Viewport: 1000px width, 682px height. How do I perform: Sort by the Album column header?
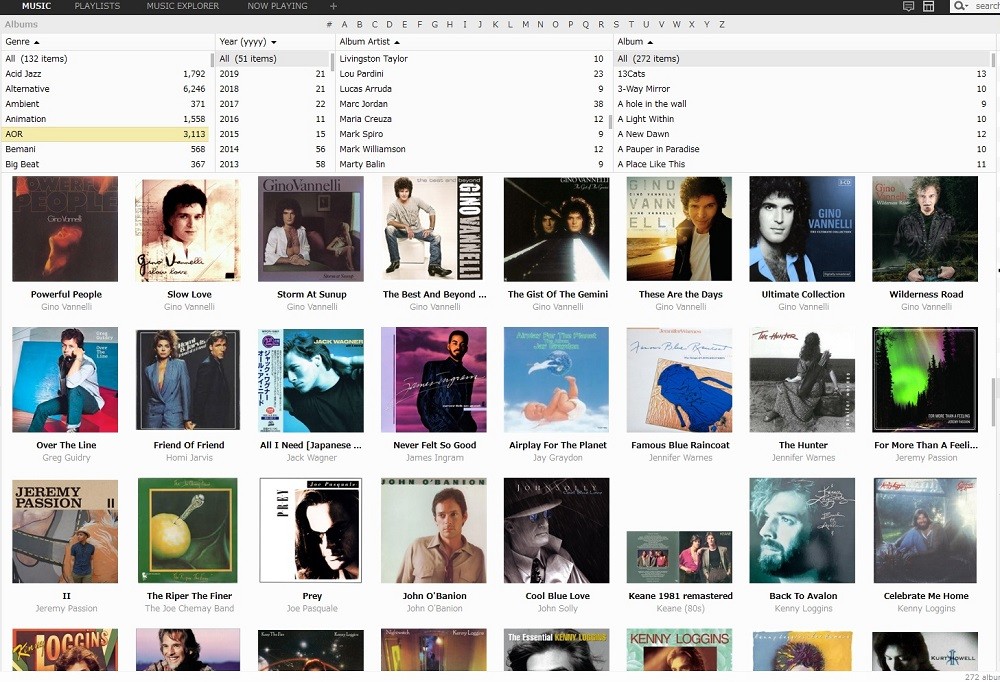804,41
